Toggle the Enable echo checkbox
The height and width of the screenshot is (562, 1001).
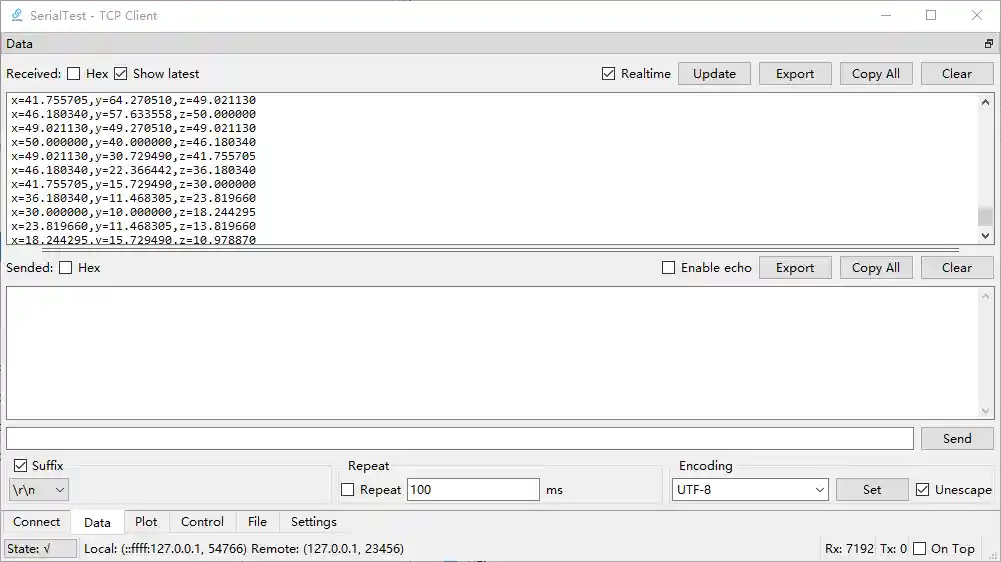[x=668, y=268]
